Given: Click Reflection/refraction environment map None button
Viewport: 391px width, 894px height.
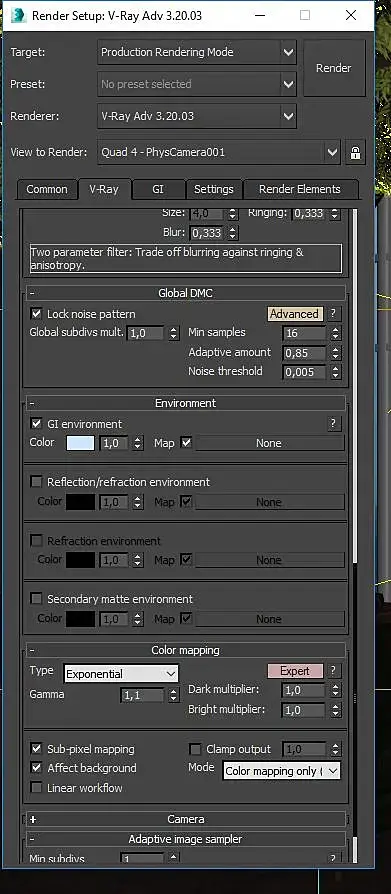Looking at the screenshot, I should [x=269, y=502].
